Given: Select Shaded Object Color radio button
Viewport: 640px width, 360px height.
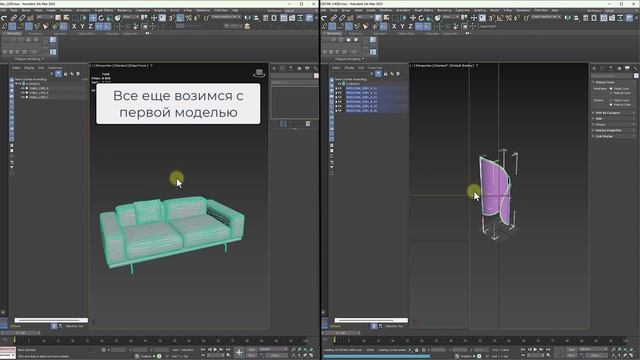Looking at the screenshot, I should coord(611,100).
